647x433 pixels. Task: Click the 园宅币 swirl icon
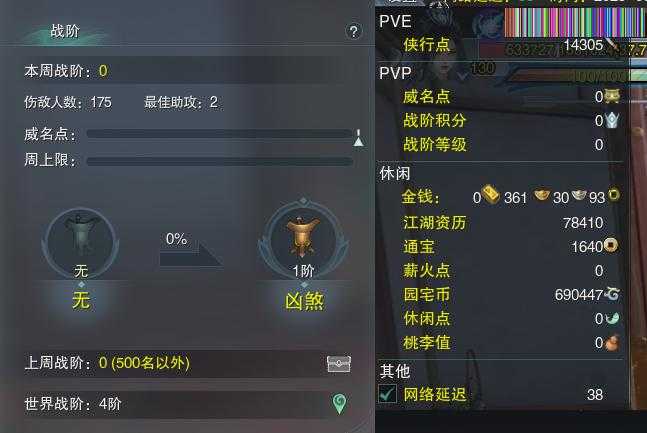click(612, 294)
